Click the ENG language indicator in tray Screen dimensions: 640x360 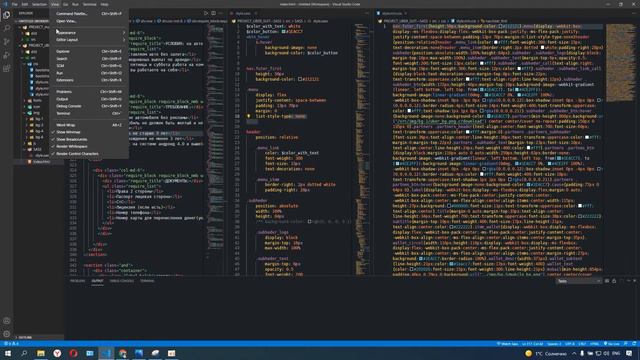pos(616,353)
